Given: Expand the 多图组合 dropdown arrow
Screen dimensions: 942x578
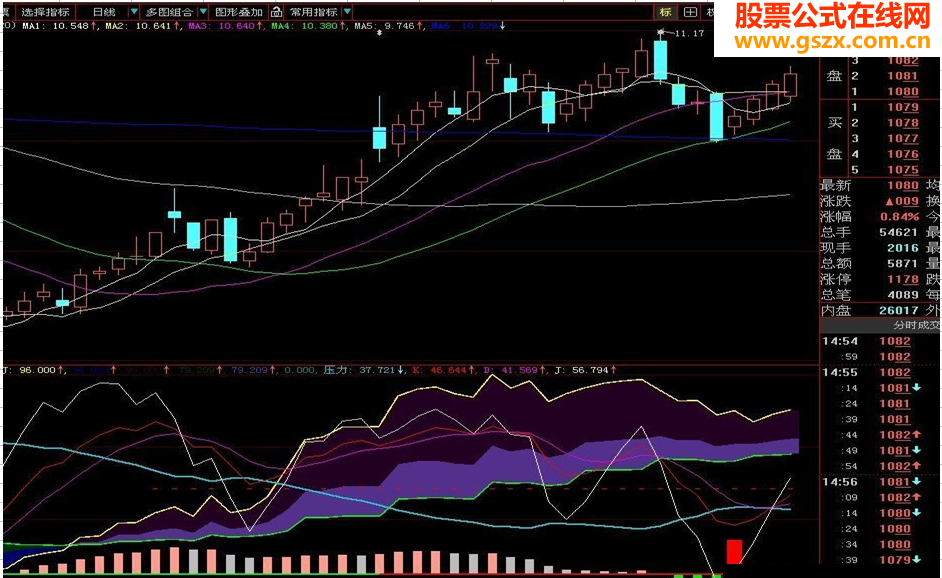Looking at the screenshot, I should [203, 12].
